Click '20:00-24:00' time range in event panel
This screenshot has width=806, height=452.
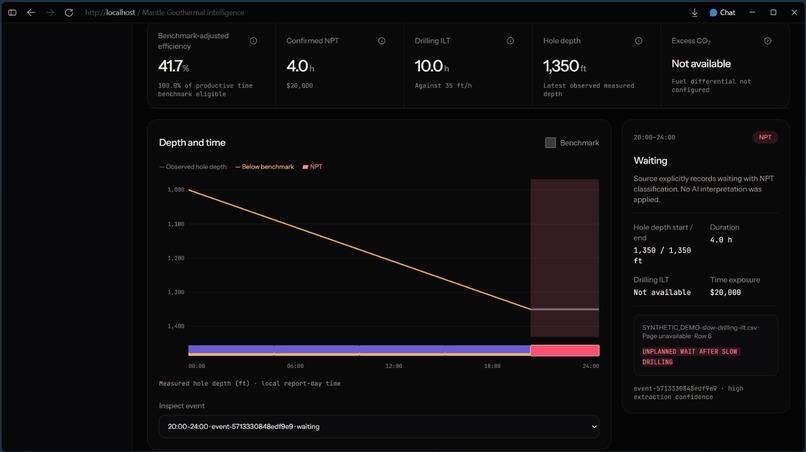pyautogui.click(x=654, y=137)
